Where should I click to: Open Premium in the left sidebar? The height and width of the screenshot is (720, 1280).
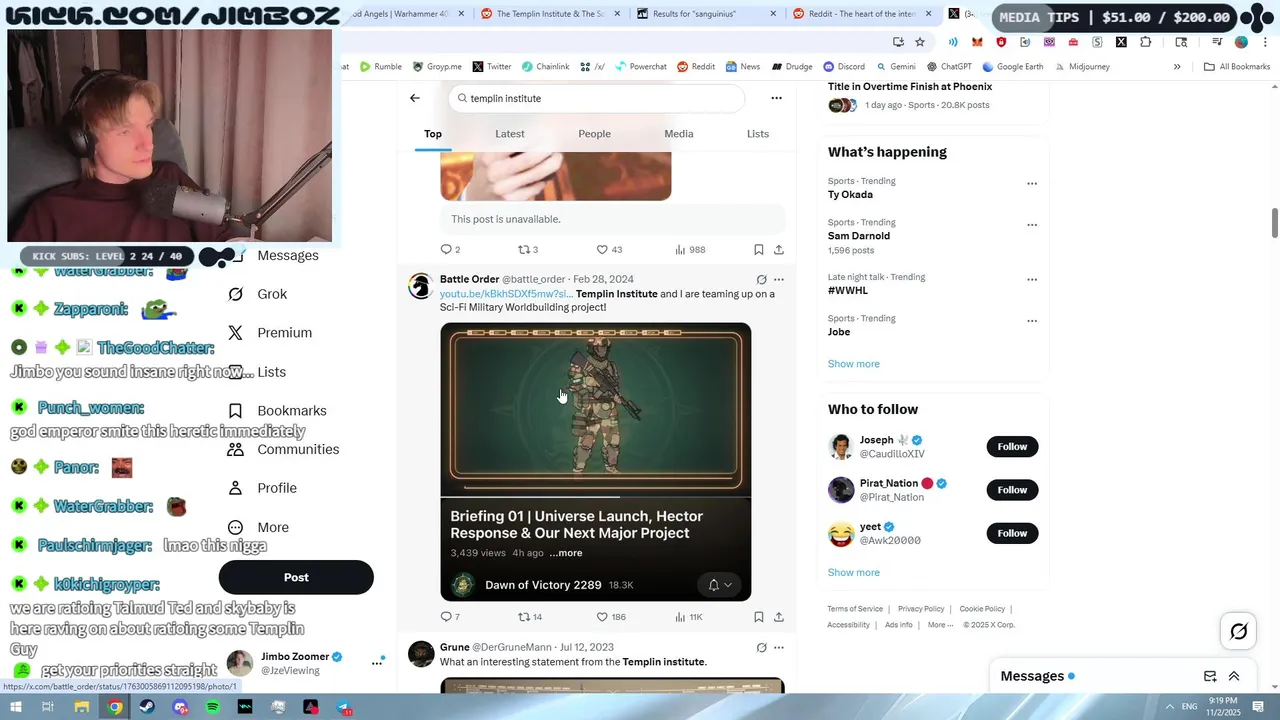point(270,333)
